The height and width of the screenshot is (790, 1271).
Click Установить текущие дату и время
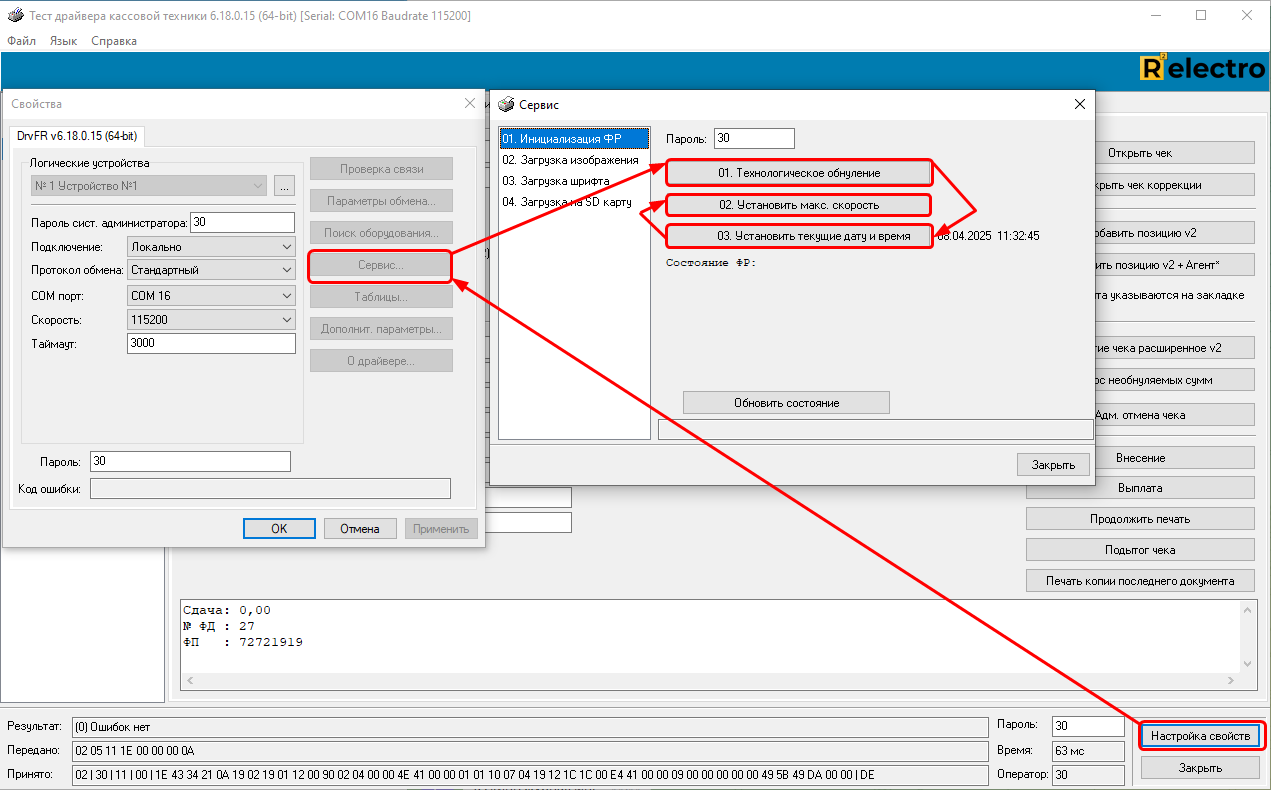pos(799,236)
